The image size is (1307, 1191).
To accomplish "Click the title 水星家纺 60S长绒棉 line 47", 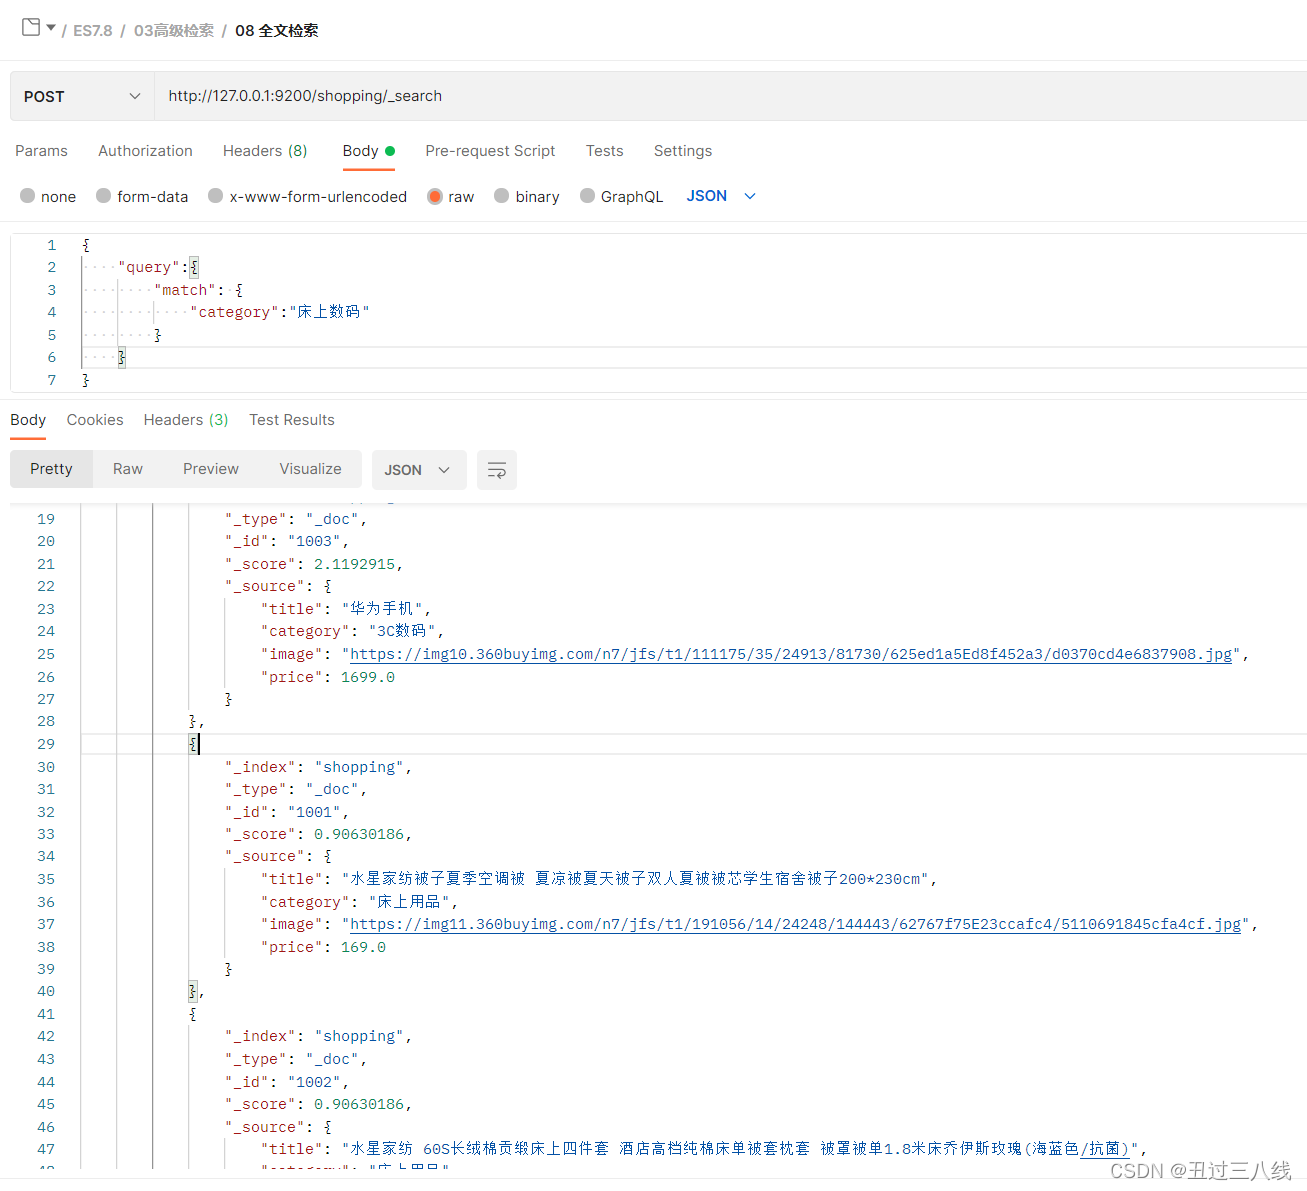I will pos(704,1149).
